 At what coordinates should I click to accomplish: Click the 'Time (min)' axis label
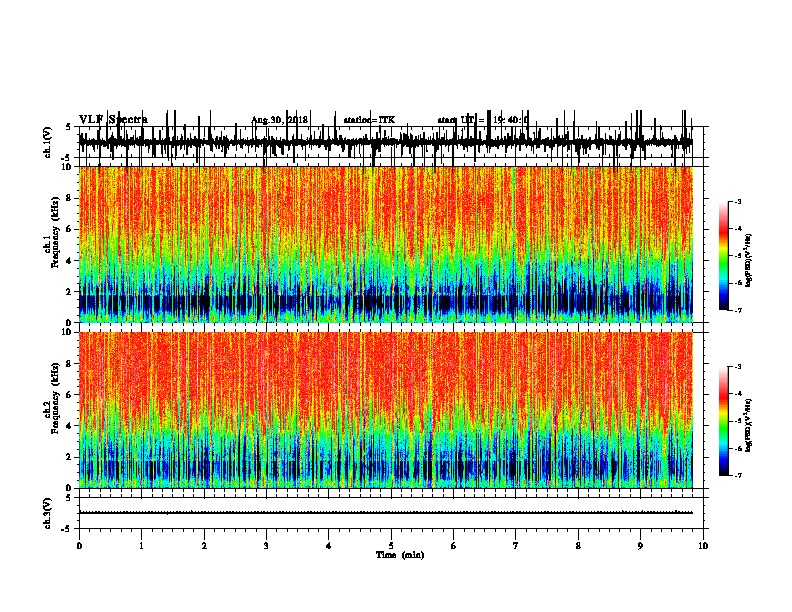point(400,555)
